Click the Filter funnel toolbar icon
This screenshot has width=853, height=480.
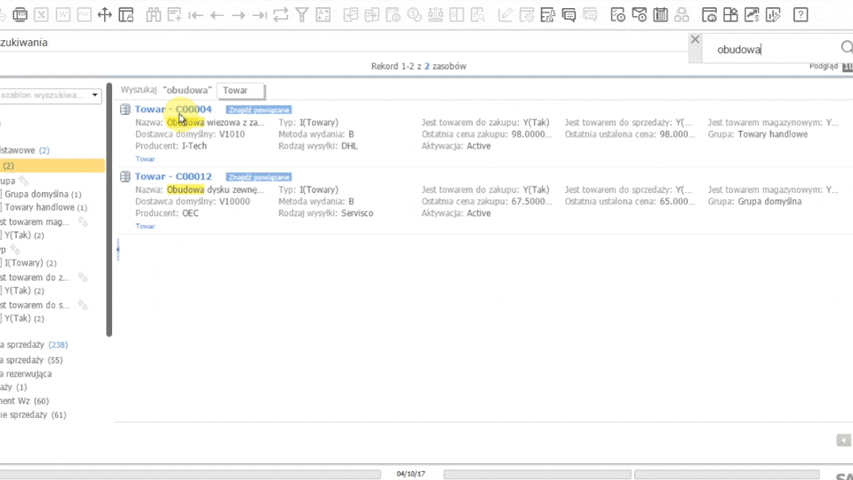pyautogui.click(x=302, y=15)
